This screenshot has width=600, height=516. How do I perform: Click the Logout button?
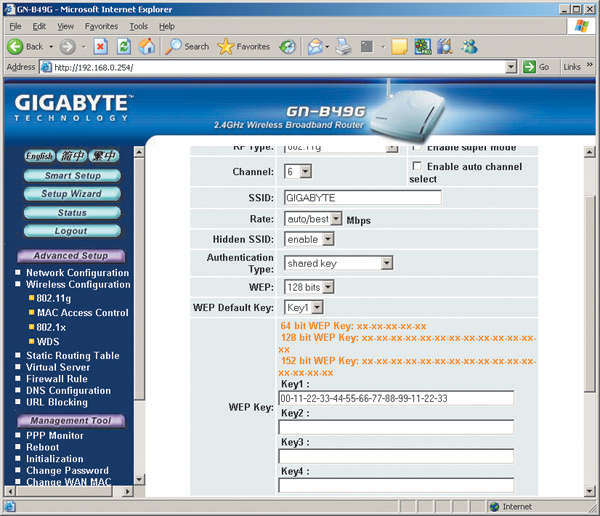72,231
